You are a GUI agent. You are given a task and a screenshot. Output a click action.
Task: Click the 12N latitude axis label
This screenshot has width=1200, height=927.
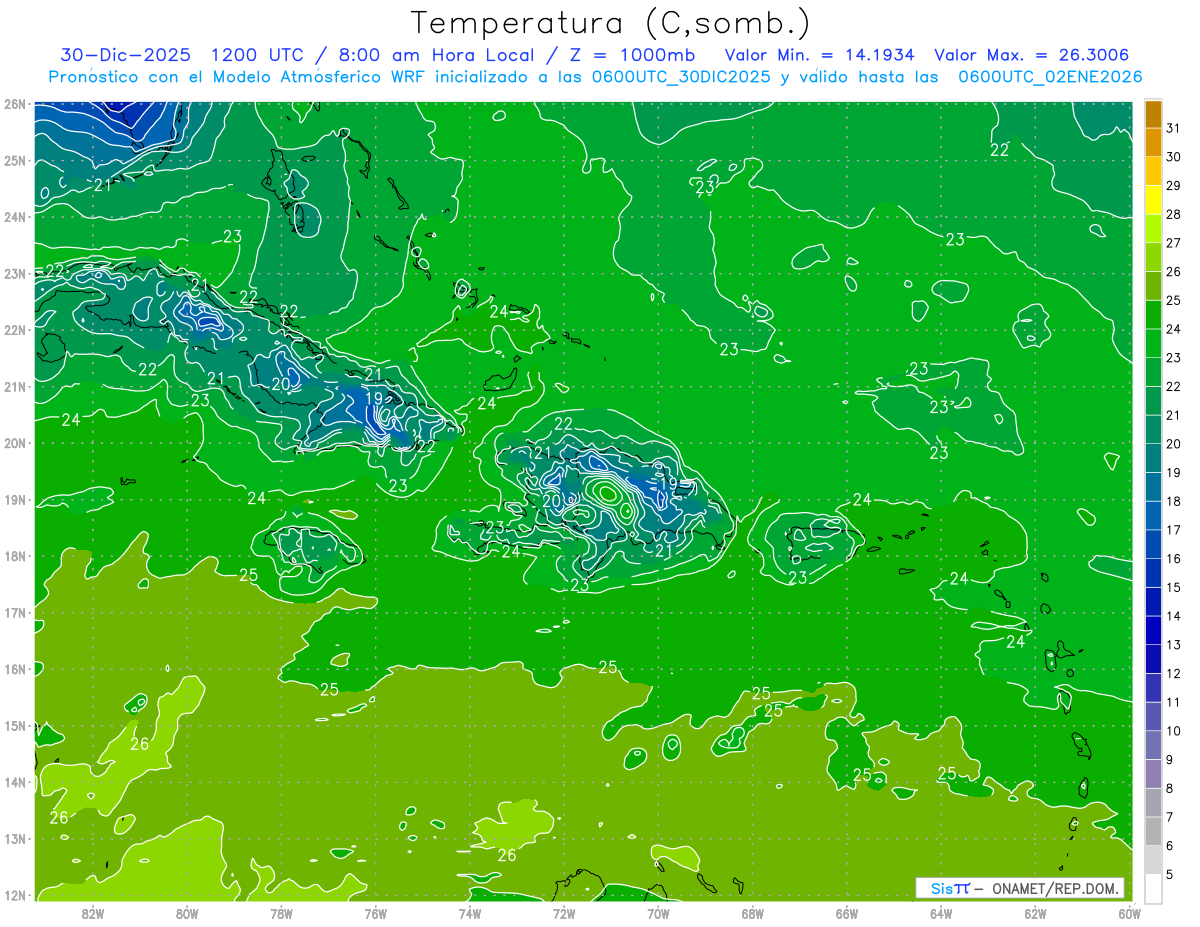point(15,895)
